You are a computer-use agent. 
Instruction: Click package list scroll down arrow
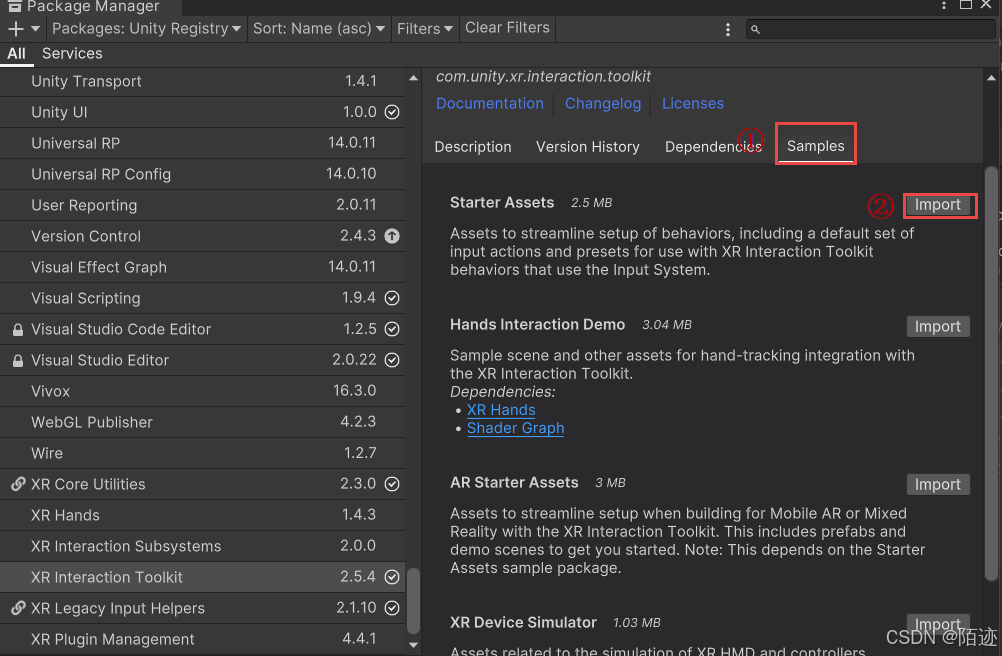(x=413, y=645)
